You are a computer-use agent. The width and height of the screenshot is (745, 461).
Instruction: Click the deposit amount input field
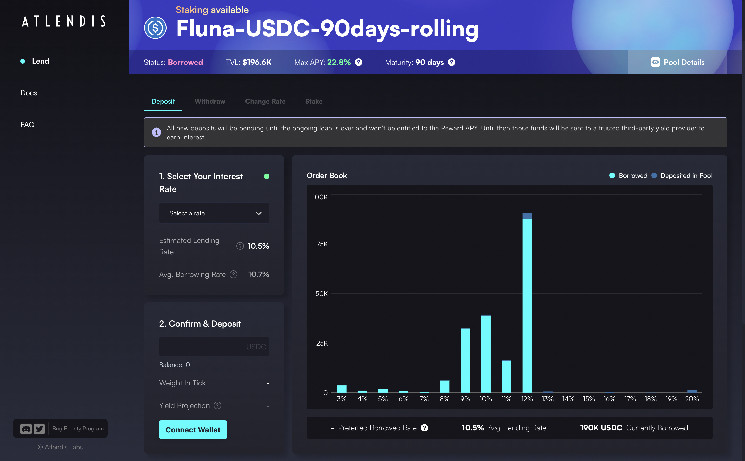coord(214,346)
